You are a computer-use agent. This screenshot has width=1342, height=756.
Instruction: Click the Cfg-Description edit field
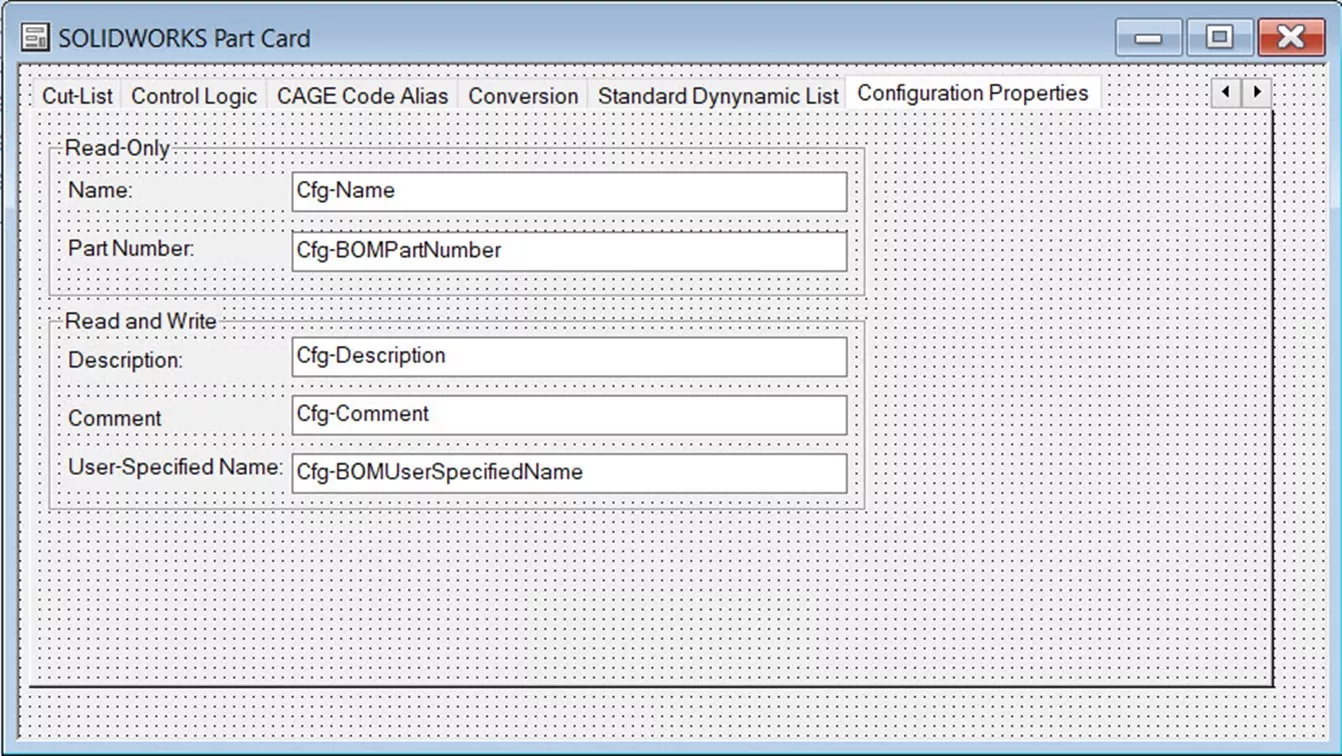pos(569,357)
